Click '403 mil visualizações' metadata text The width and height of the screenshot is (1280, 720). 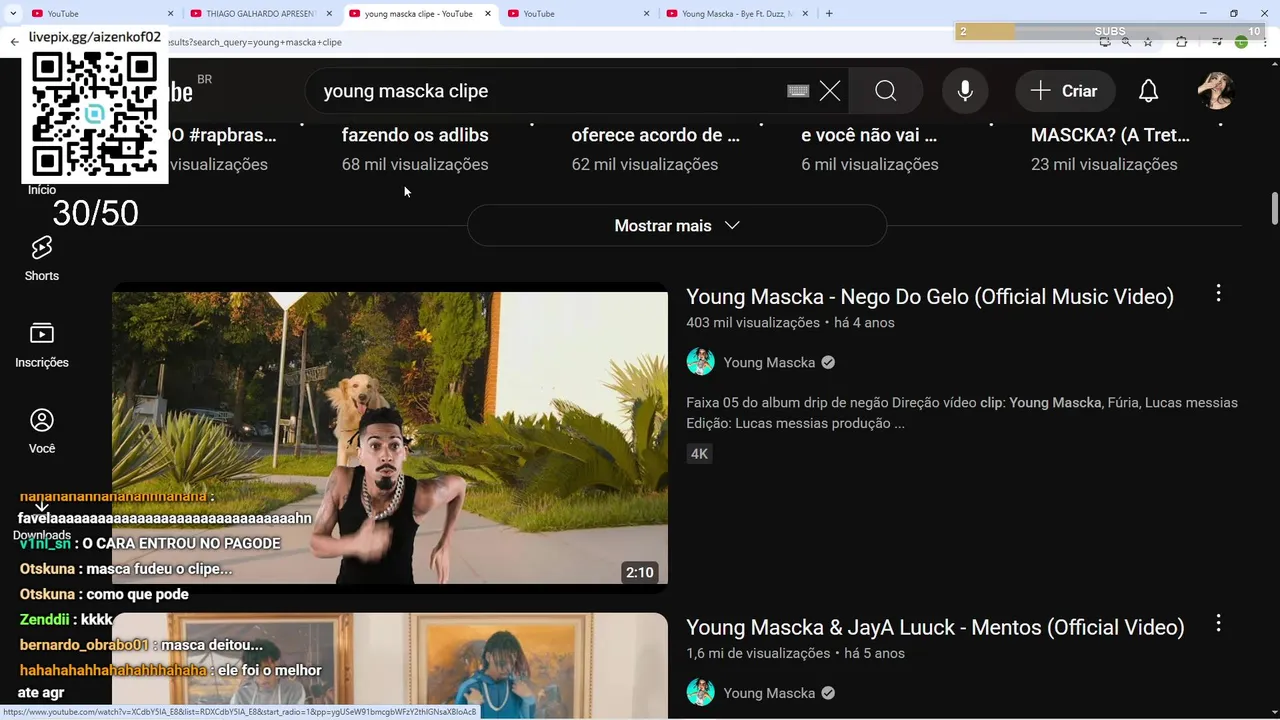tap(753, 323)
